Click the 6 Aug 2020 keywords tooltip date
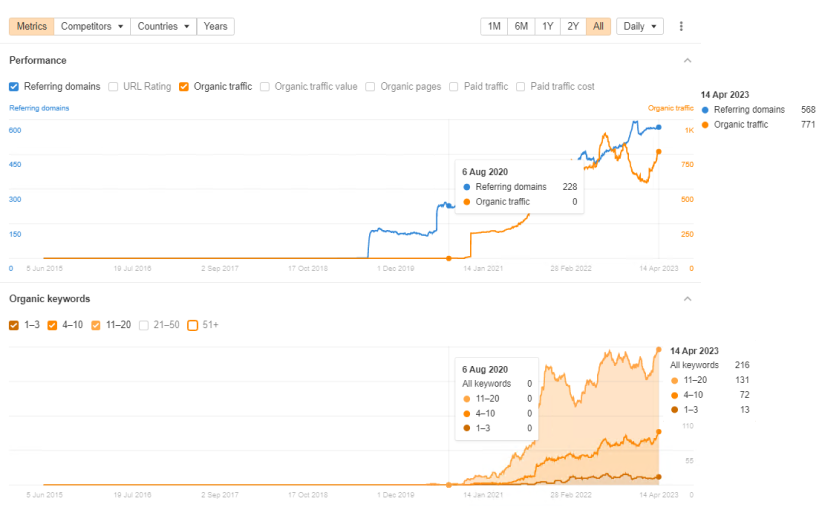Screen dimensions: 825x525 click(485, 369)
